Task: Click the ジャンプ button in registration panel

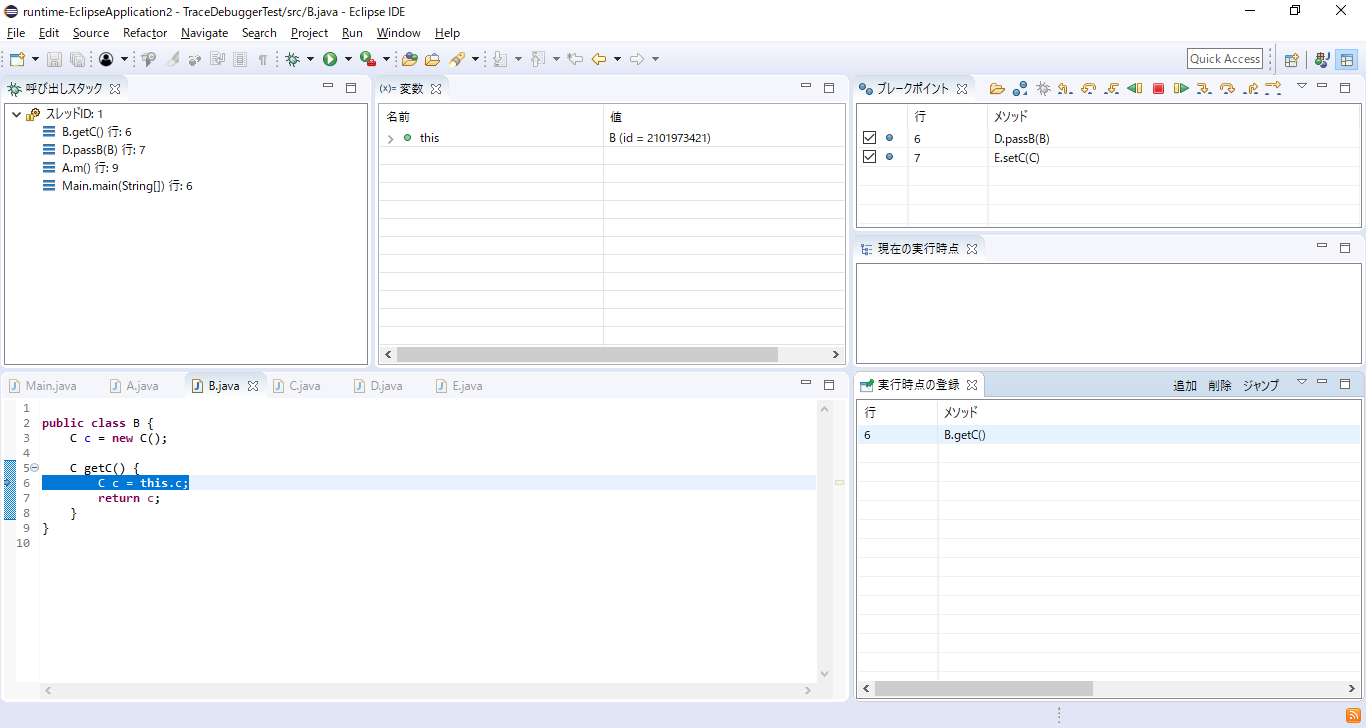Action: pos(1260,386)
